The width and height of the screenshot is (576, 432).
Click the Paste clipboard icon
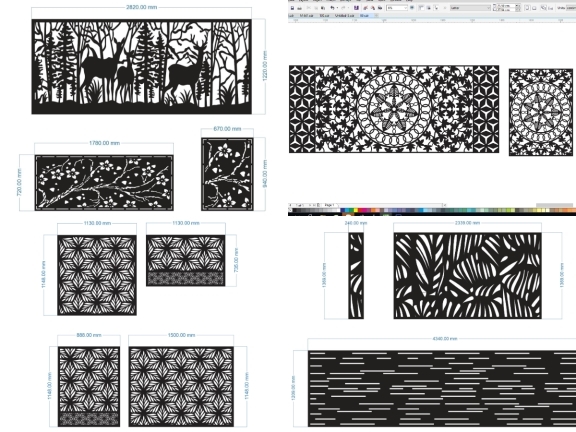[x=323, y=8]
